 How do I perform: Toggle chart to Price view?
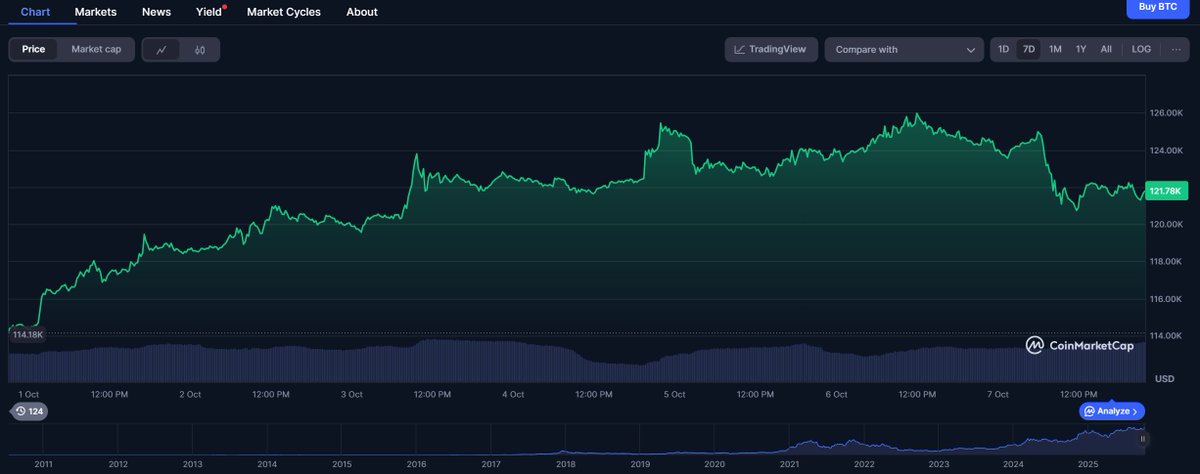pyautogui.click(x=34, y=49)
